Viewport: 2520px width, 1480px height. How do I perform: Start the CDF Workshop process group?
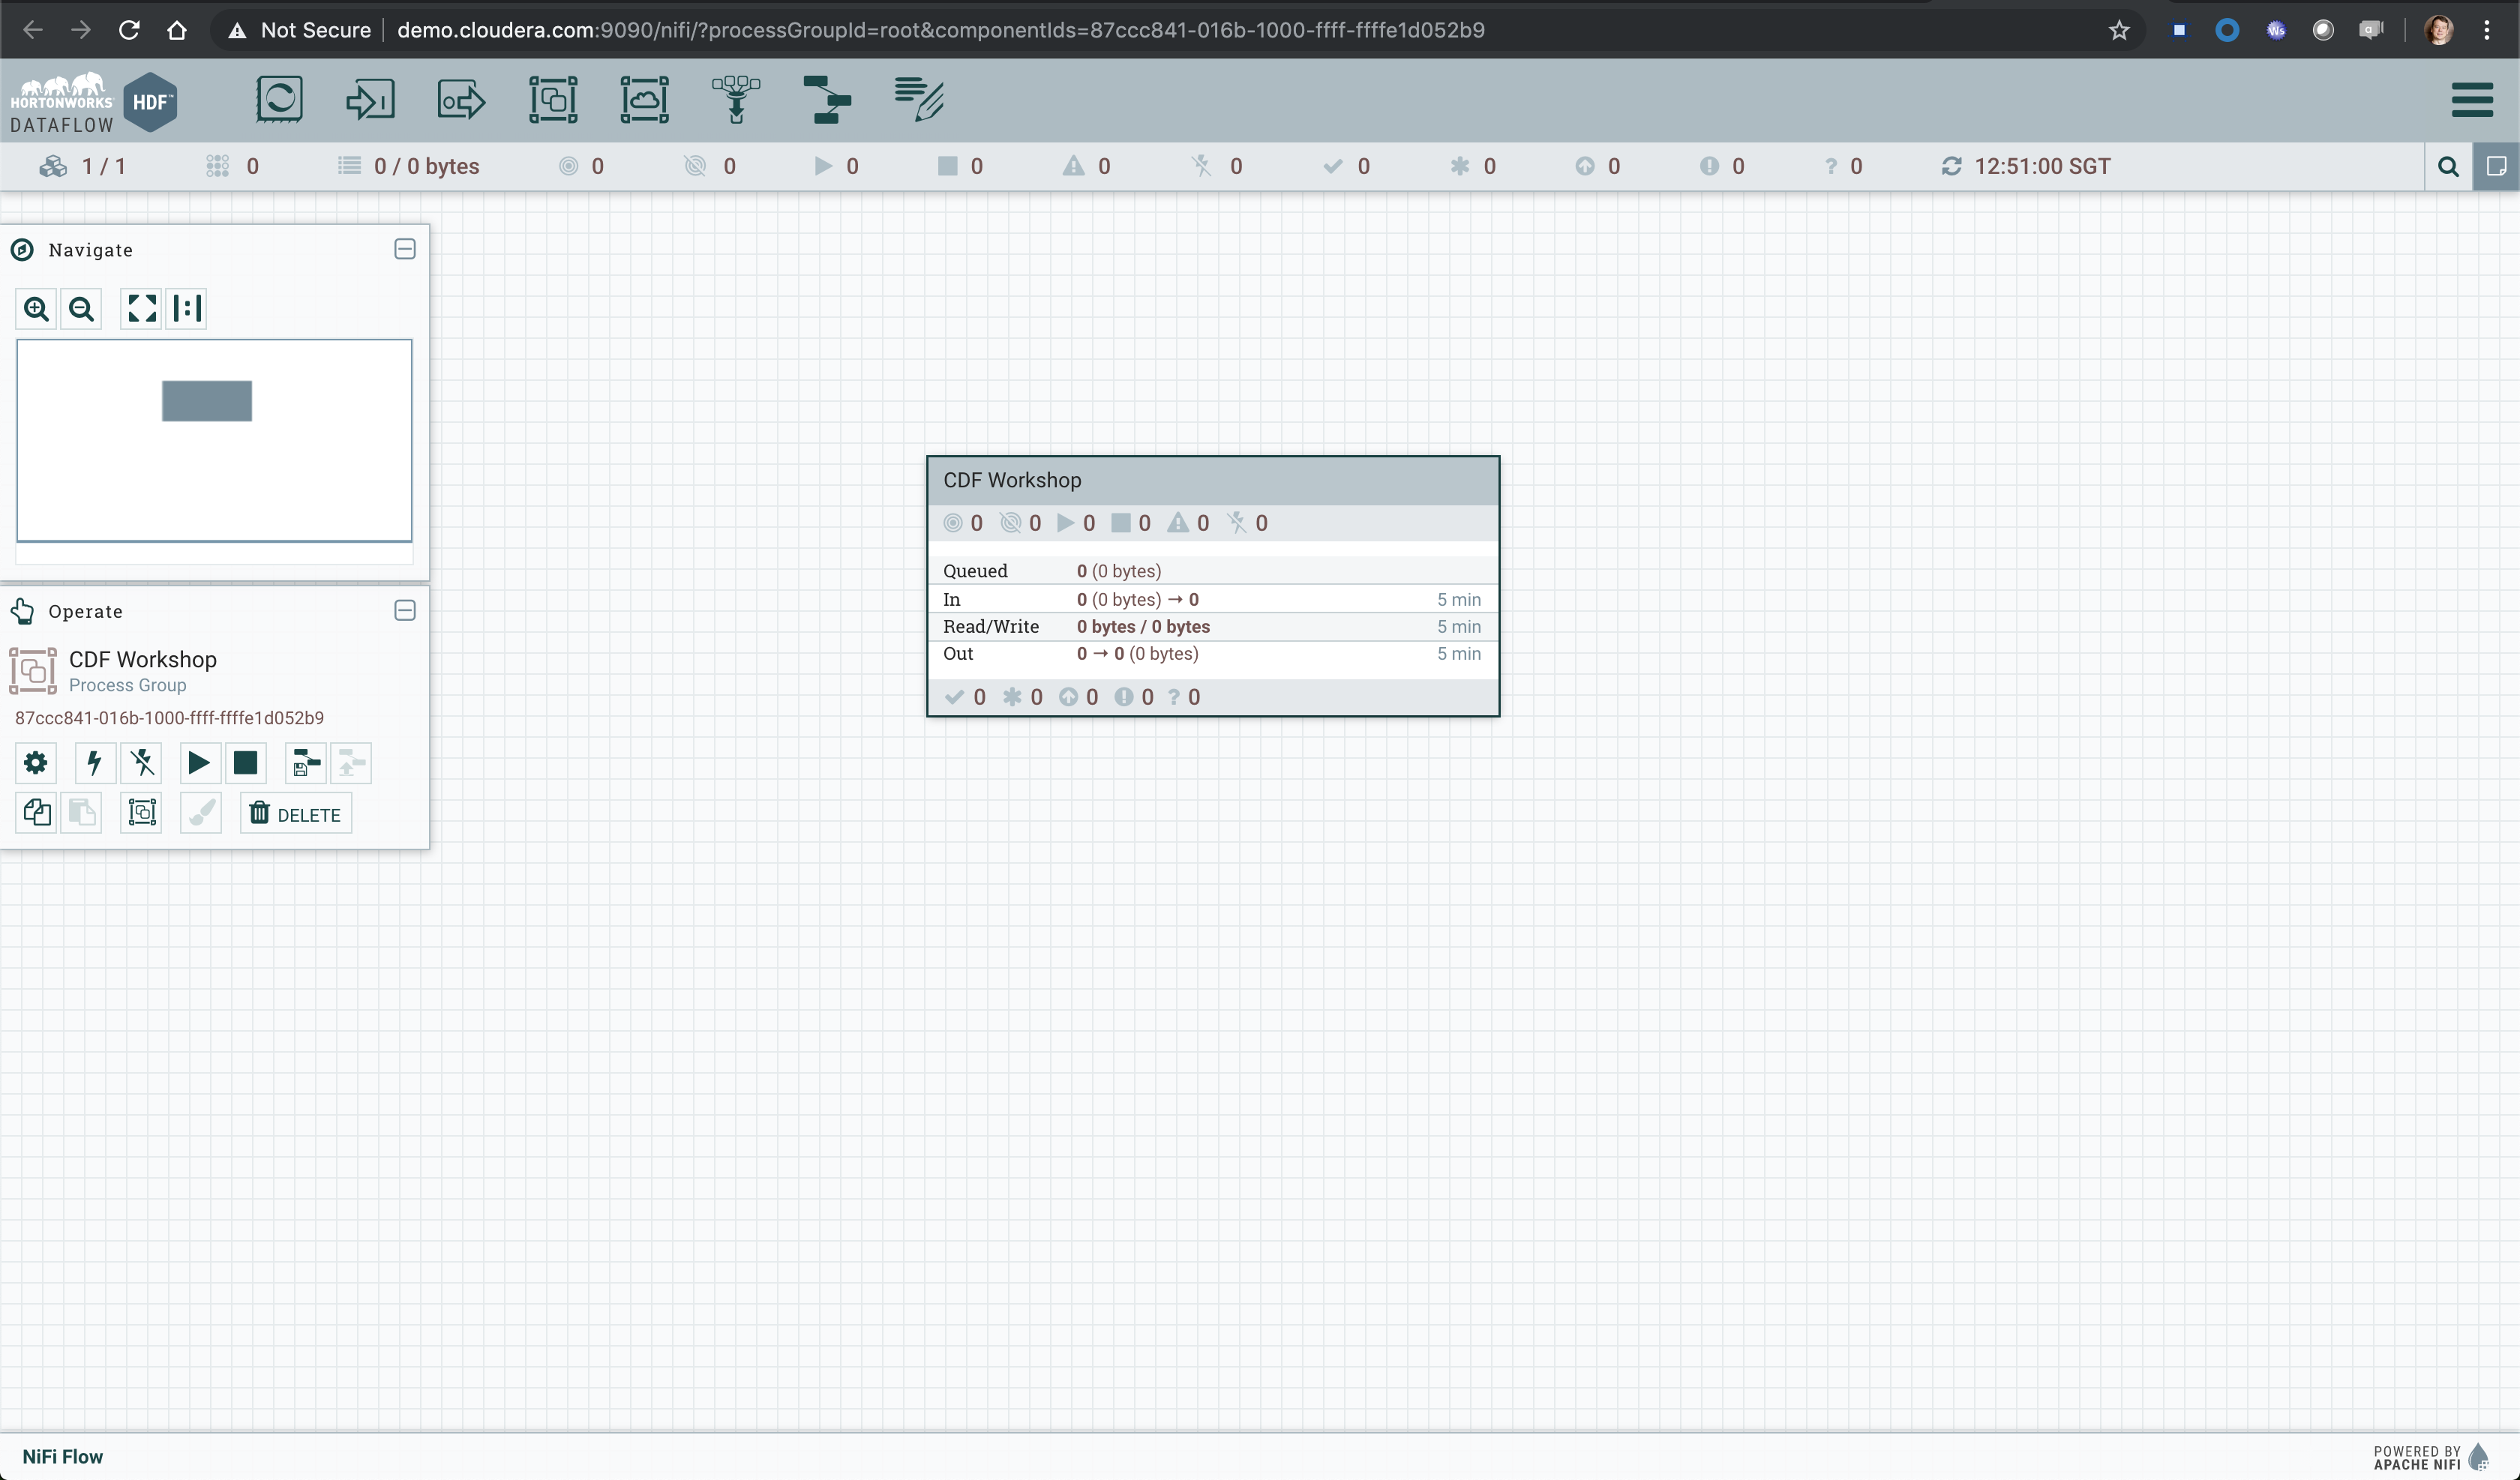pyautogui.click(x=198, y=764)
